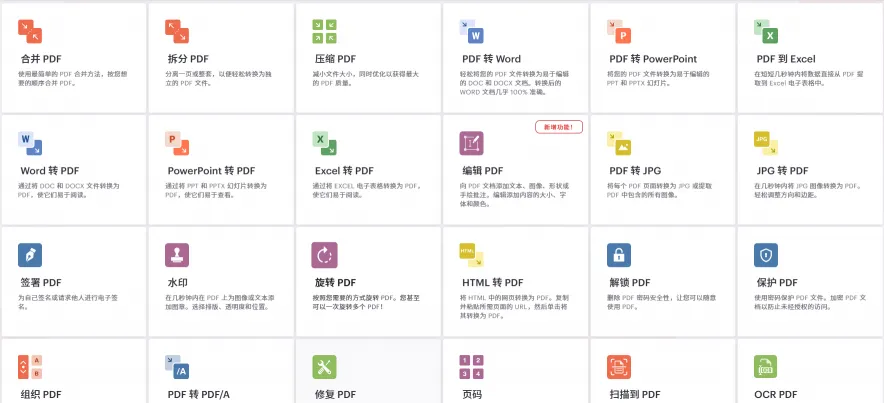Select the 编辑 PDF title
The height and width of the screenshot is (403, 884).
pyautogui.click(x=483, y=171)
